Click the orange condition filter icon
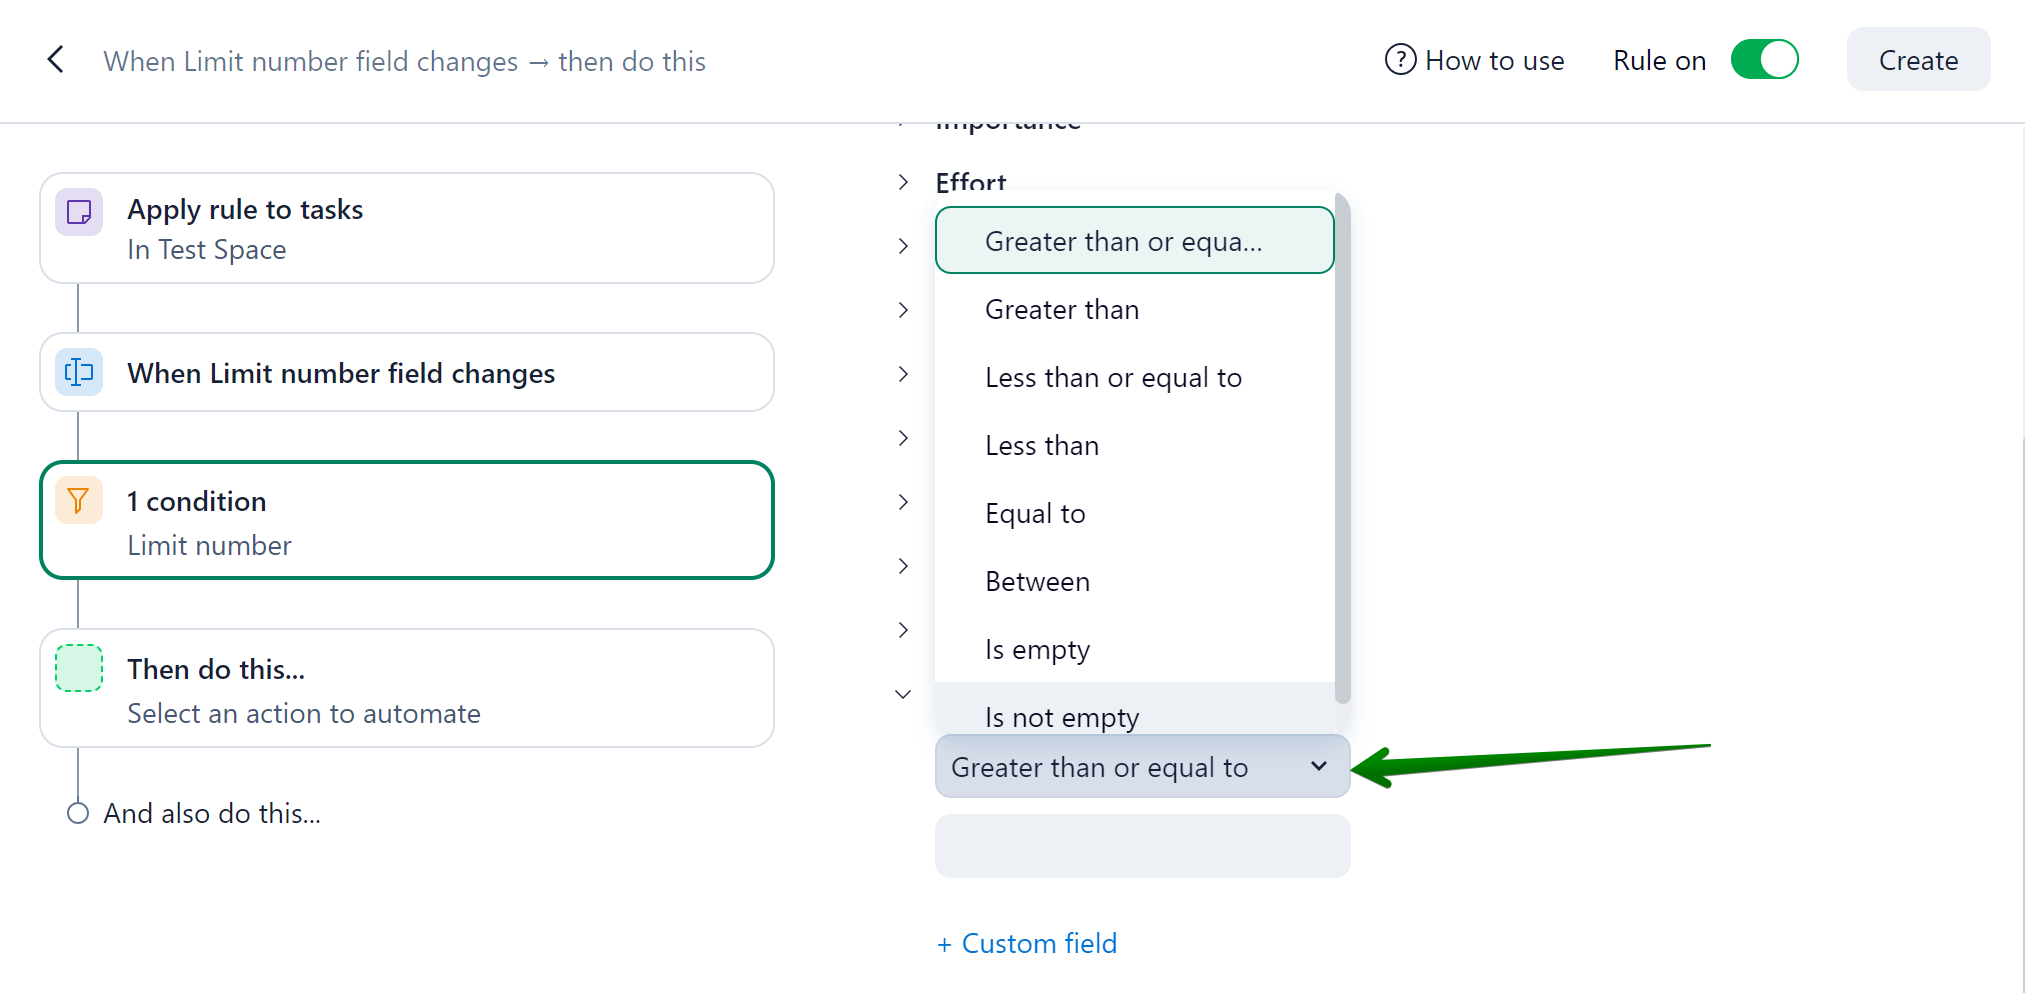The width and height of the screenshot is (2025, 993). (x=79, y=500)
